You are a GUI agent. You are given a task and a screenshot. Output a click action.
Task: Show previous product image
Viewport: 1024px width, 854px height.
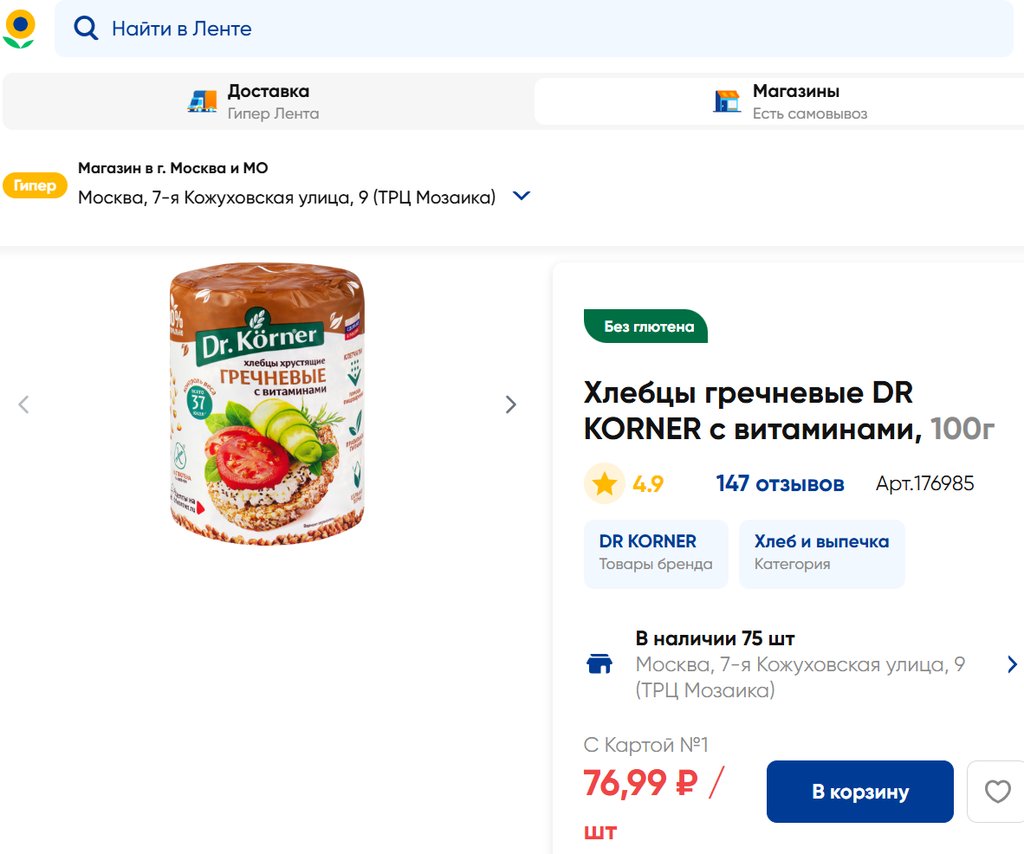(x=24, y=404)
